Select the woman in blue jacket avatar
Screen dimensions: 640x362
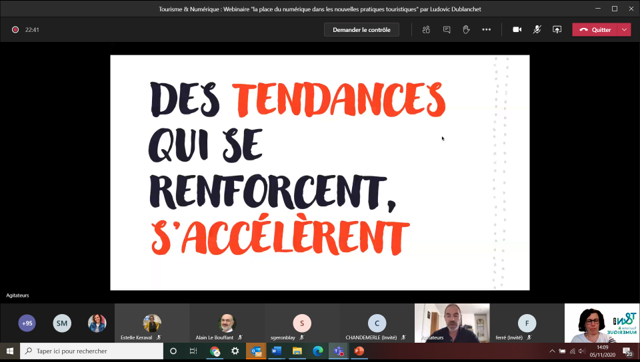point(97,323)
